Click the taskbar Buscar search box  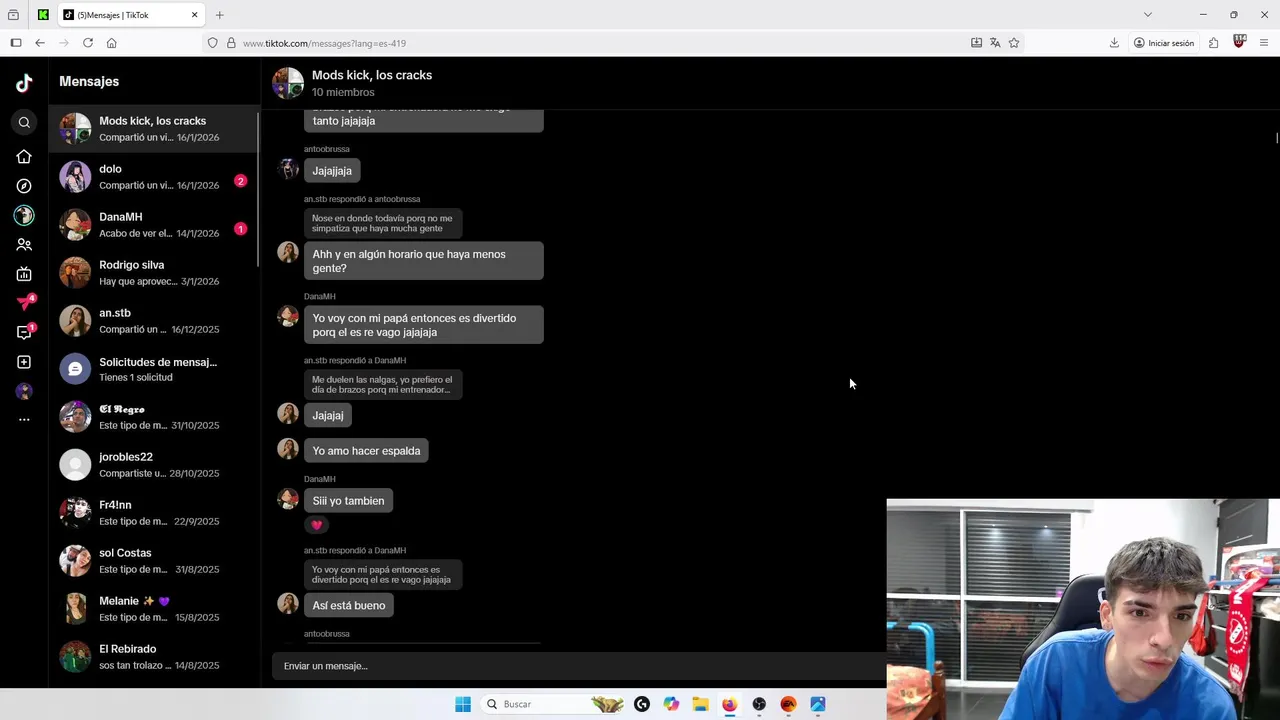(554, 704)
